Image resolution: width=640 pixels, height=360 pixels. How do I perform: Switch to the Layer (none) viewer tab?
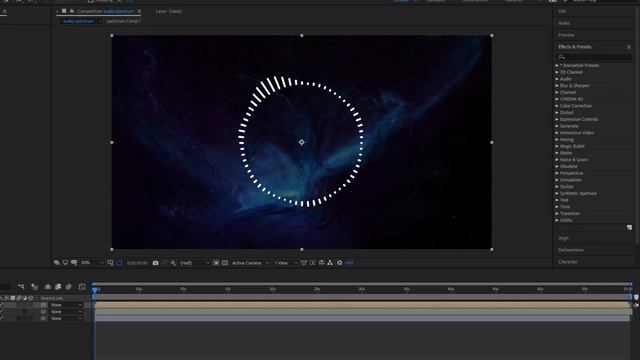(x=169, y=11)
